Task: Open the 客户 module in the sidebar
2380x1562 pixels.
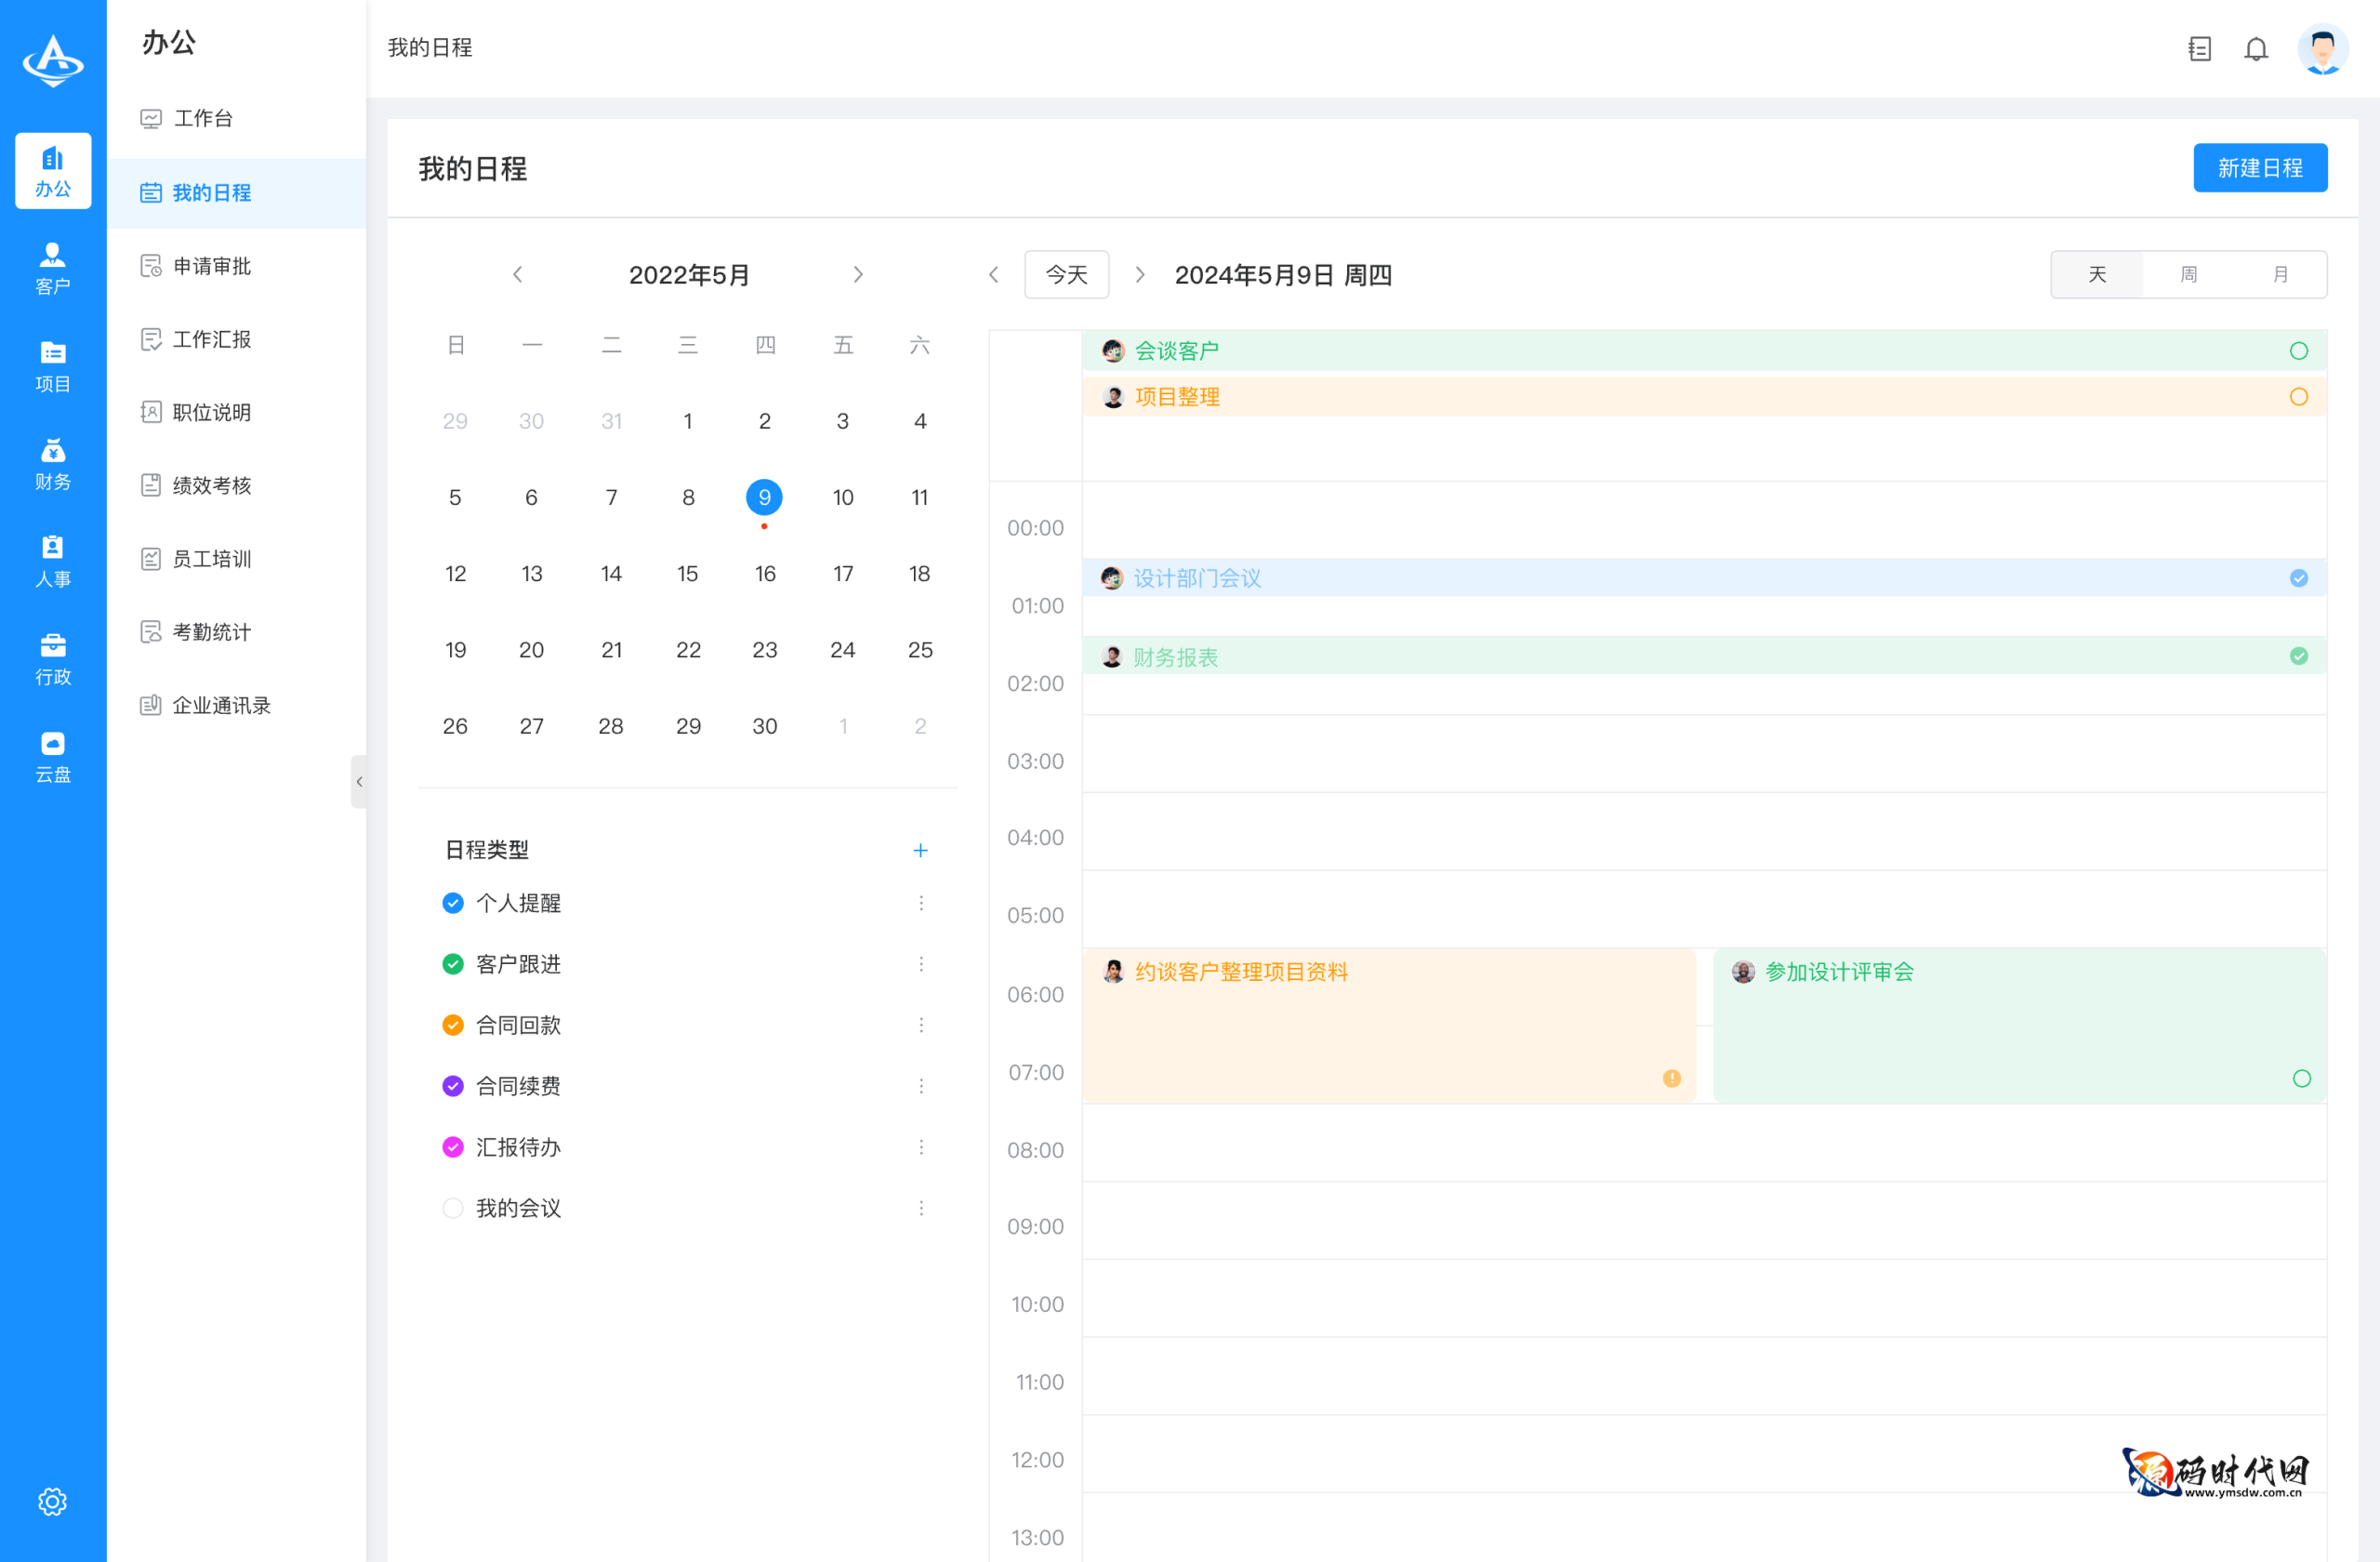Action: pos(52,267)
